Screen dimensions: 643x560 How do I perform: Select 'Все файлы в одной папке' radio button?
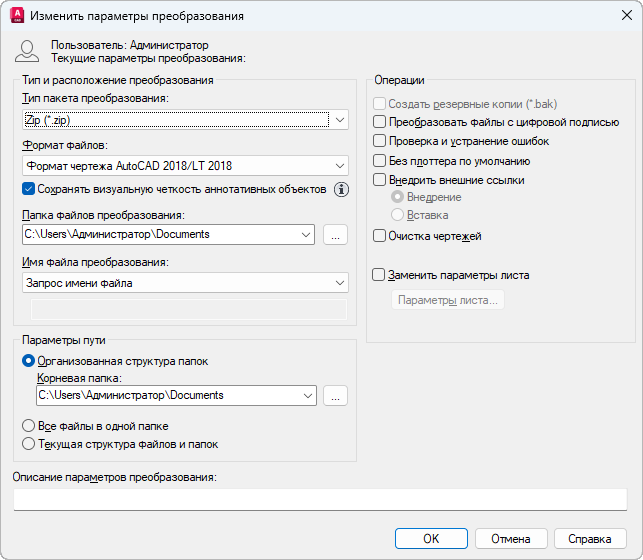(28, 426)
